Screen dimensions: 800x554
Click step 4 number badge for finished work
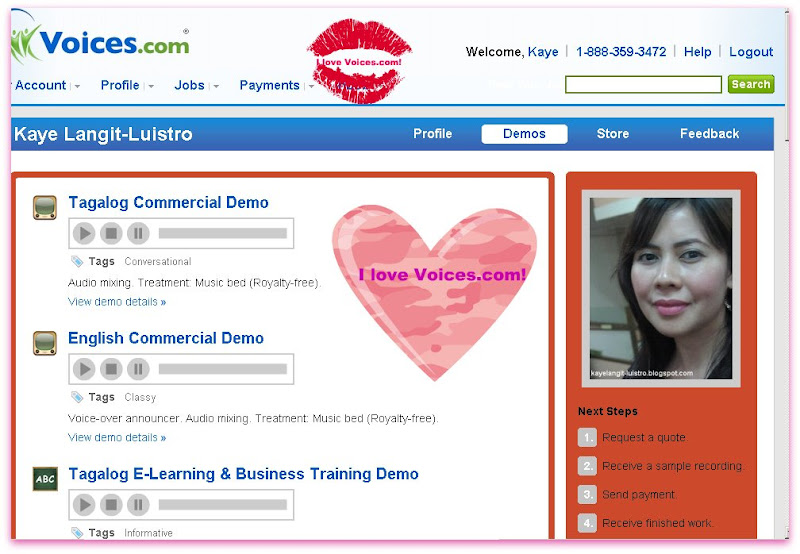pyautogui.click(x=587, y=523)
